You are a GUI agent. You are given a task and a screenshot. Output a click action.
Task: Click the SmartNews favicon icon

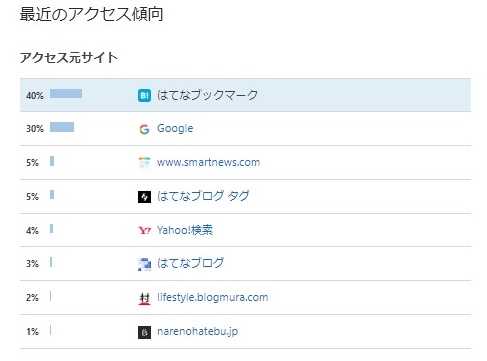(144, 163)
